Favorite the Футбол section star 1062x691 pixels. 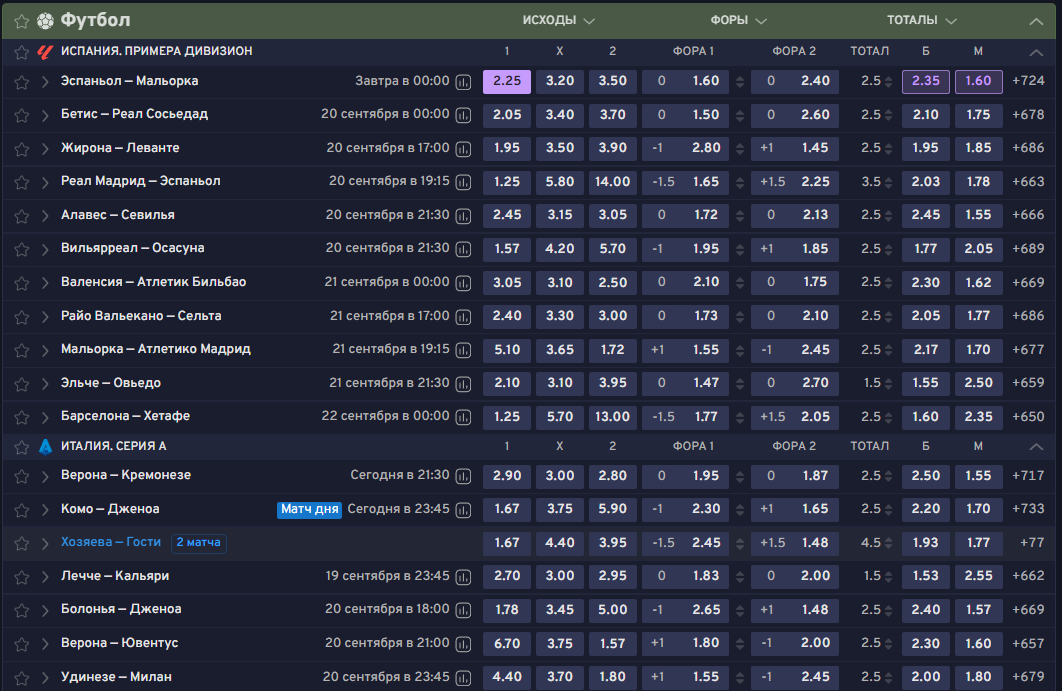pyautogui.click(x=22, y=22)
